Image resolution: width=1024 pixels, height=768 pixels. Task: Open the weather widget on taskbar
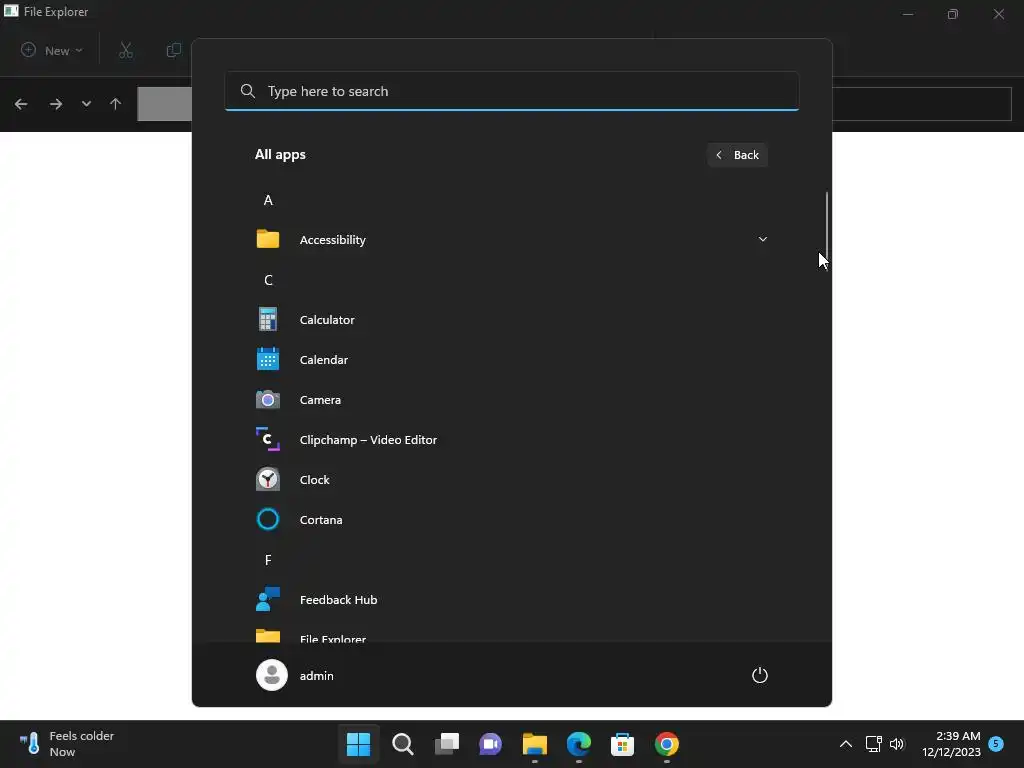tap(67, 744)
